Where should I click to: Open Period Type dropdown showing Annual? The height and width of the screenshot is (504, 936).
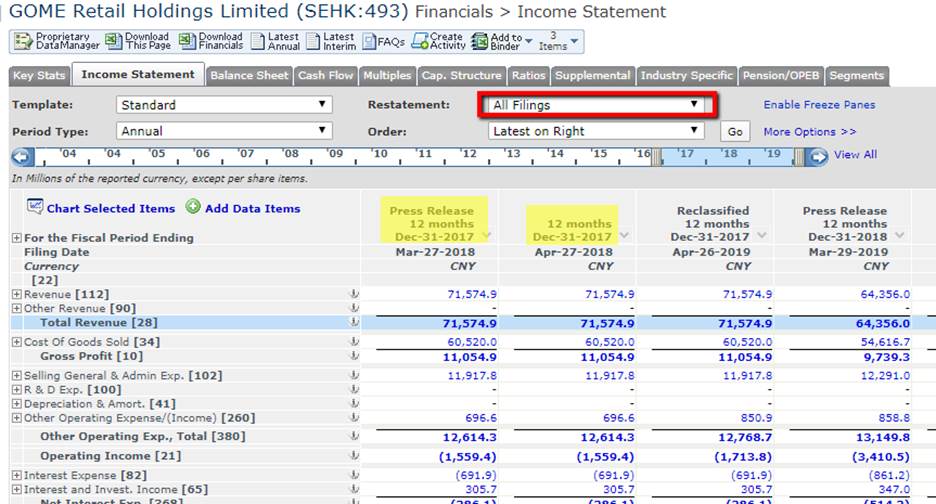(224, 131)
